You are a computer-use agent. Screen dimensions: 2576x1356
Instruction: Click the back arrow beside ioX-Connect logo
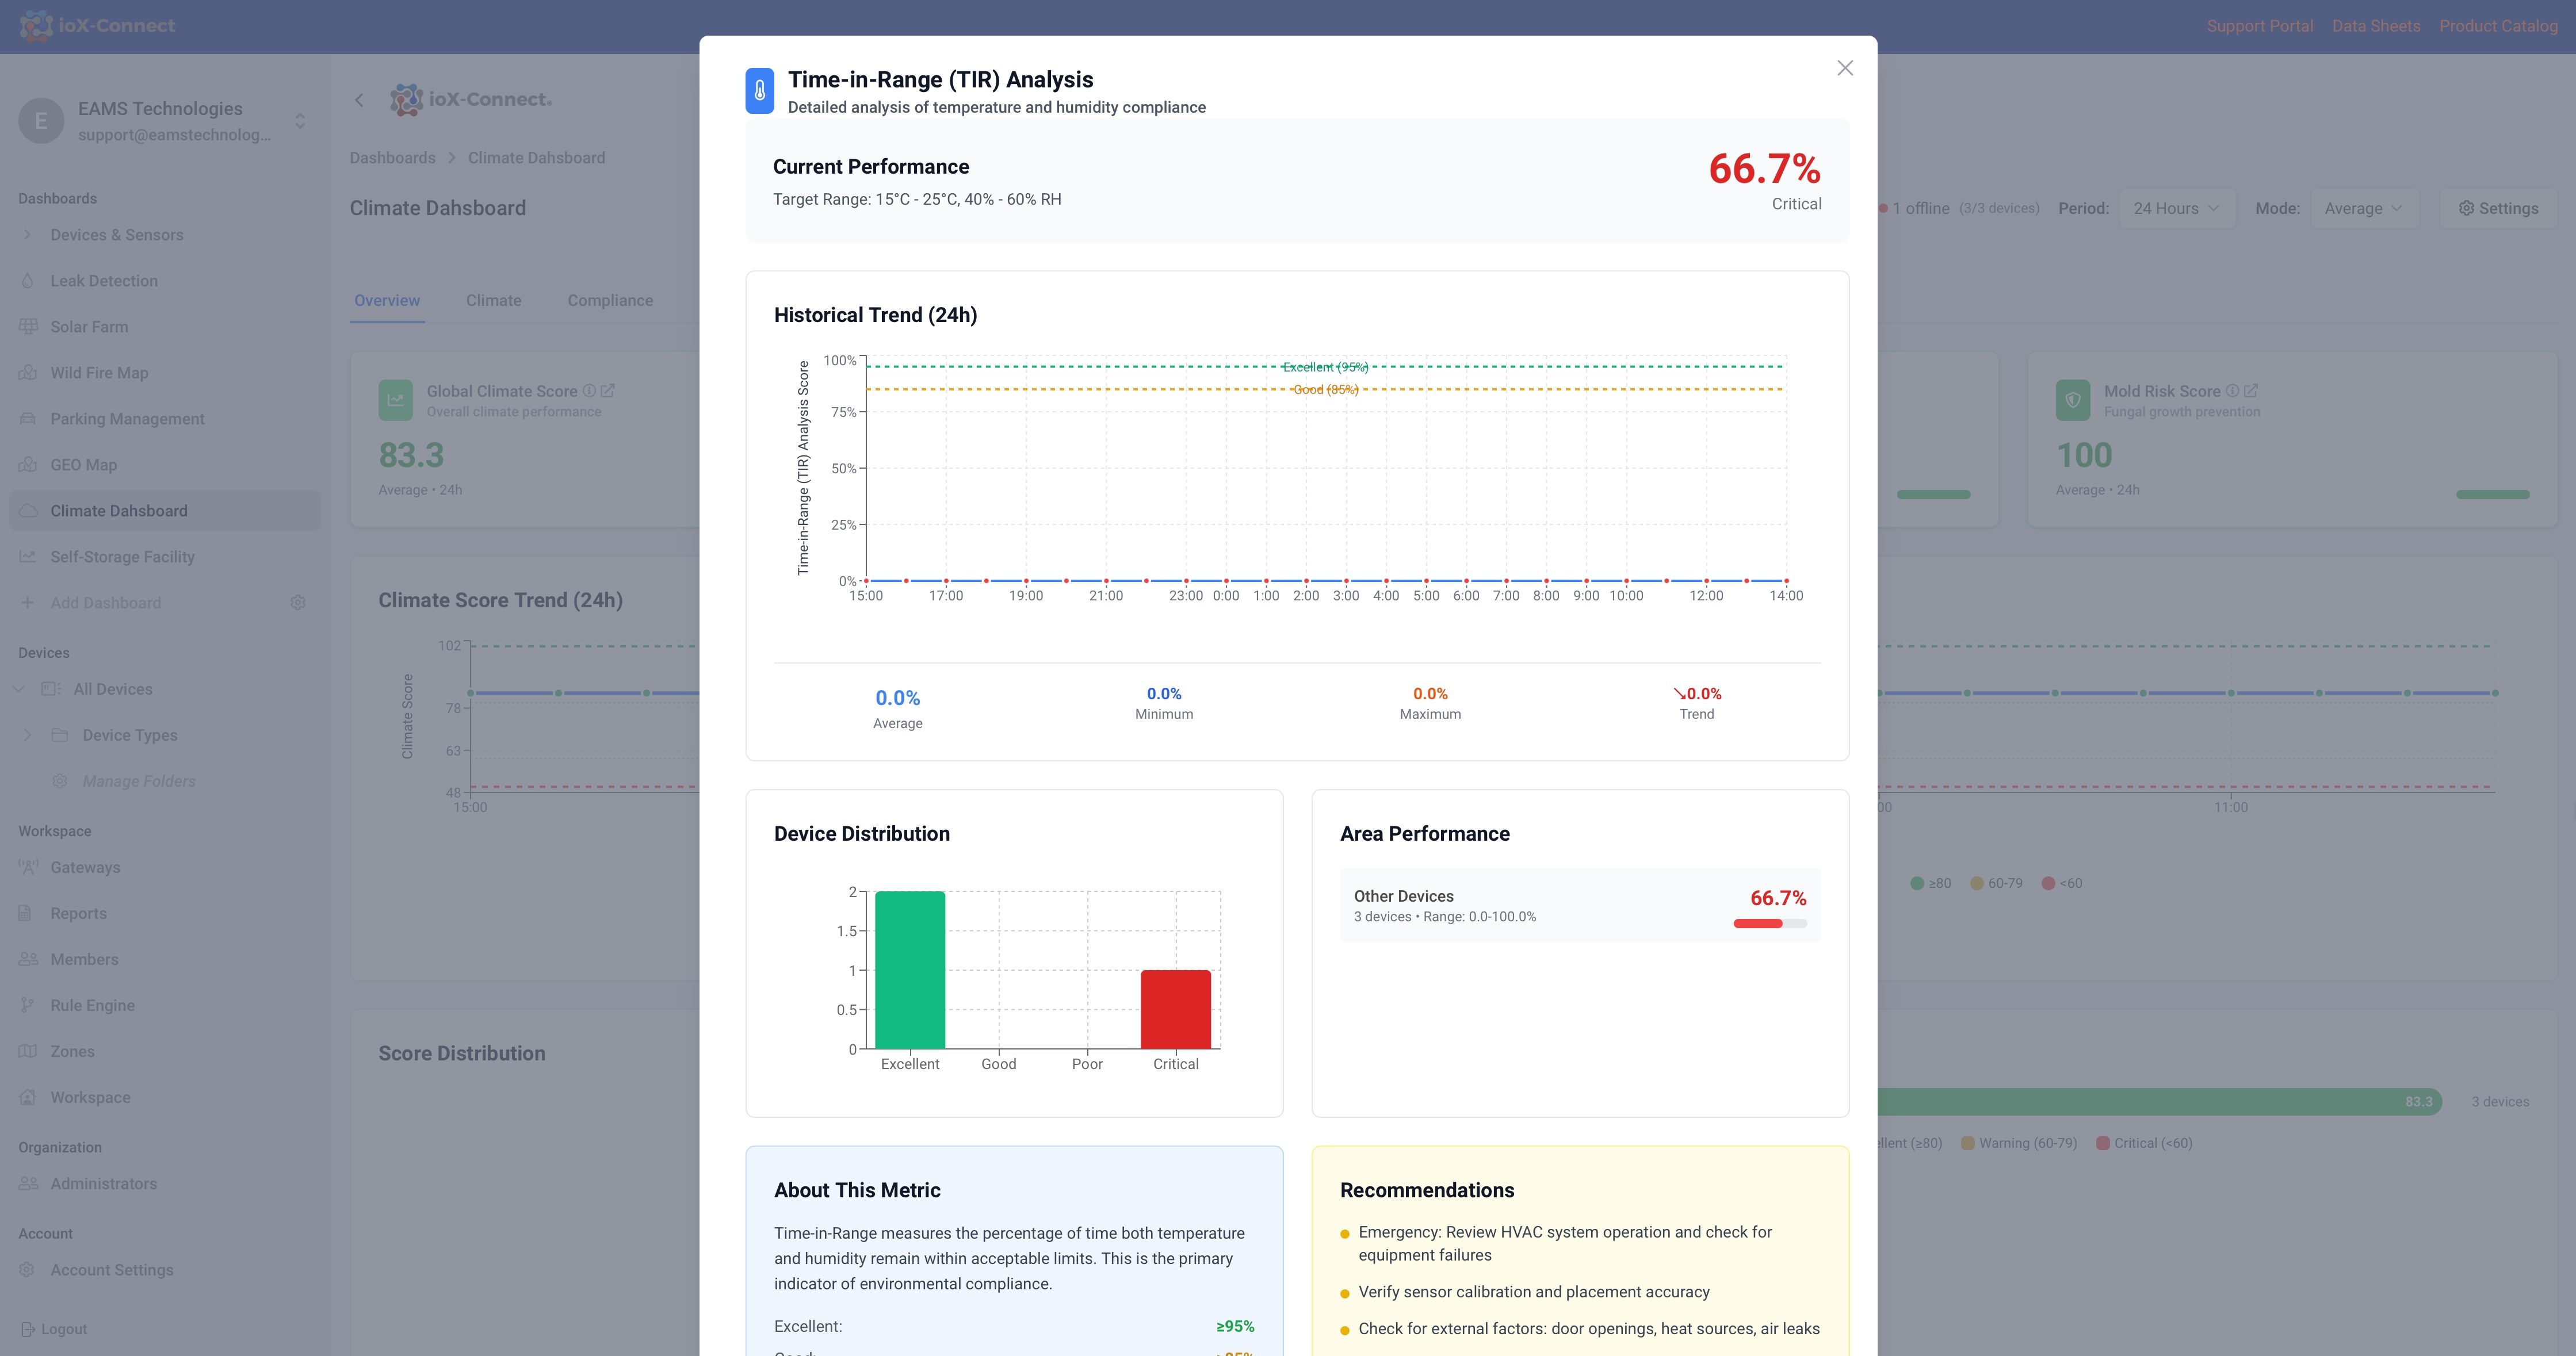pos(359,100)
